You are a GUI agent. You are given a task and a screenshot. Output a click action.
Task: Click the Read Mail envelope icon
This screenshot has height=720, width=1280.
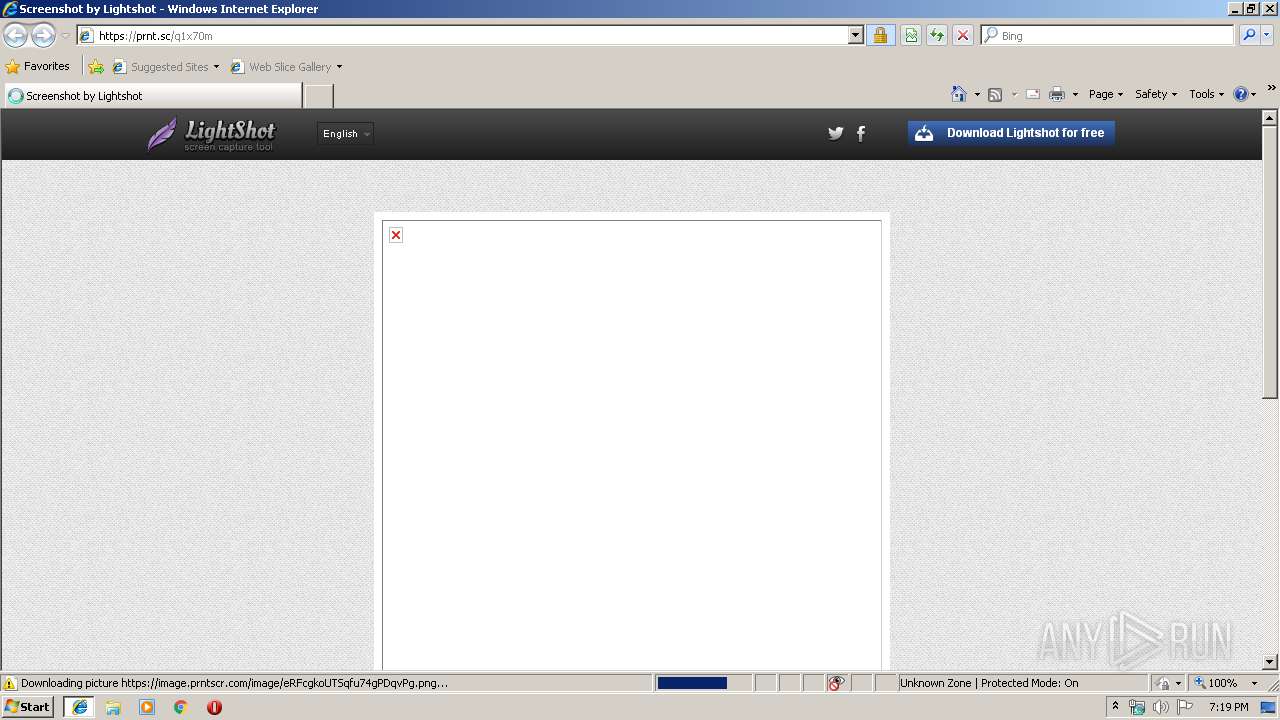tap(1033, 94)
